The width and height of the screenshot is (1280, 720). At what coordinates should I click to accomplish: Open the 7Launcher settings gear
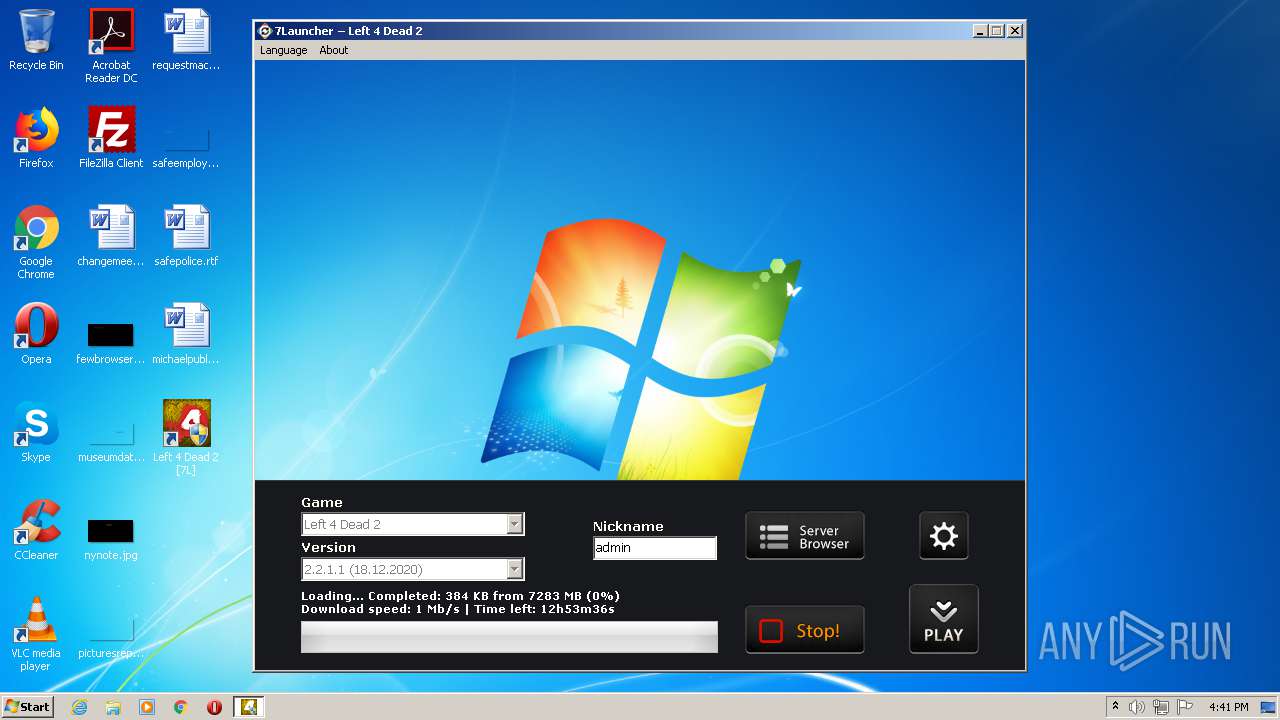(943, 536)
